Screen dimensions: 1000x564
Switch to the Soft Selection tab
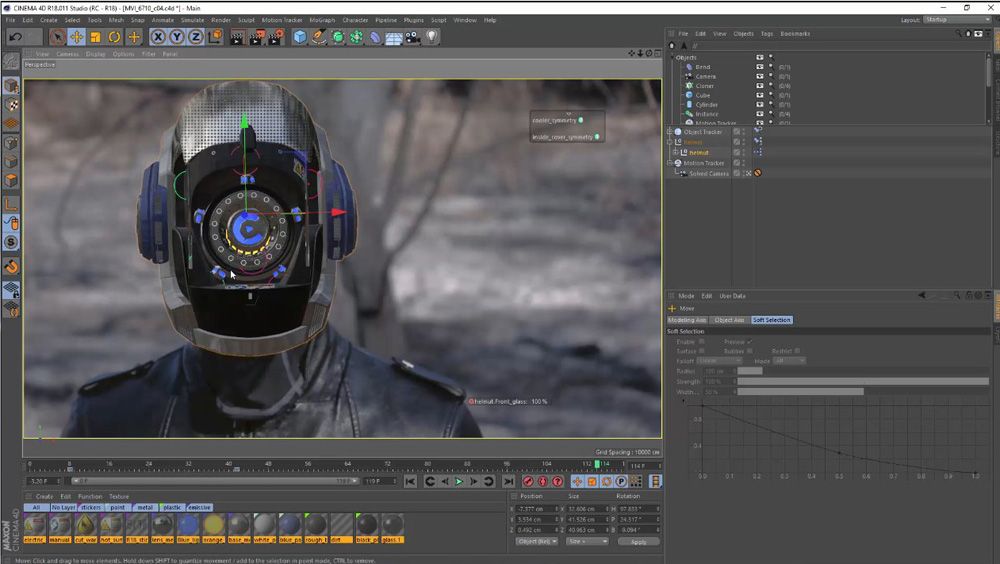[771, 320]
